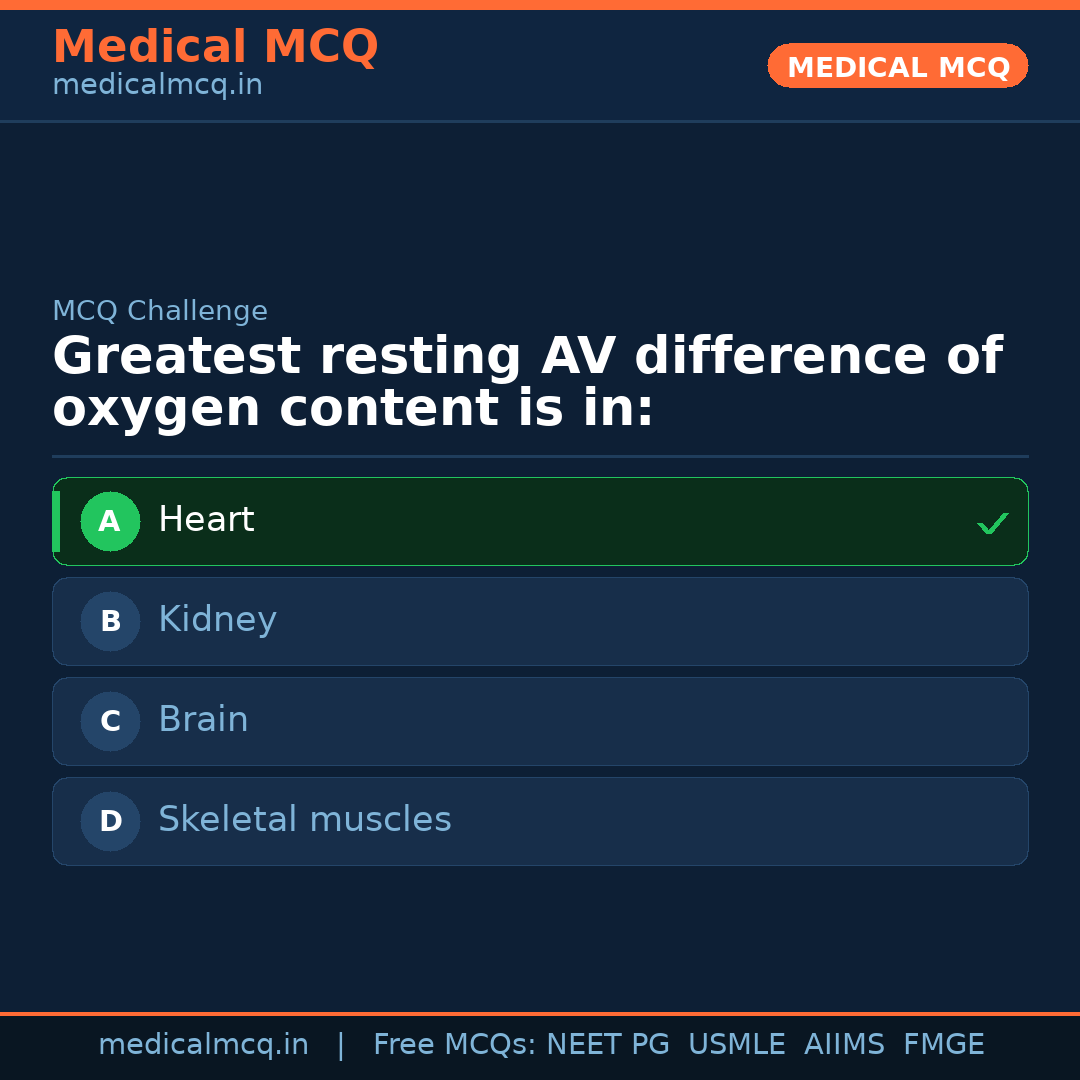Click the FMGE label in footer
Image resolution: width=1080 pixels, height=1080 pixels.
tap(943, 1044)
